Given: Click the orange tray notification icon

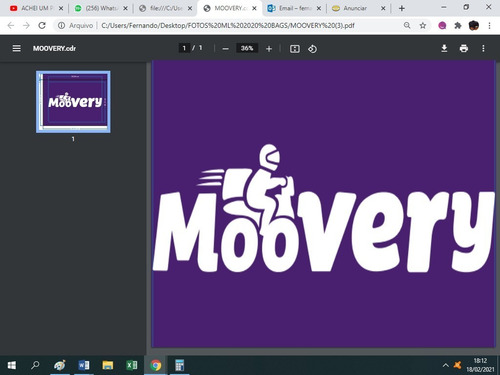Looking at the screenshot, I should 458,365.
